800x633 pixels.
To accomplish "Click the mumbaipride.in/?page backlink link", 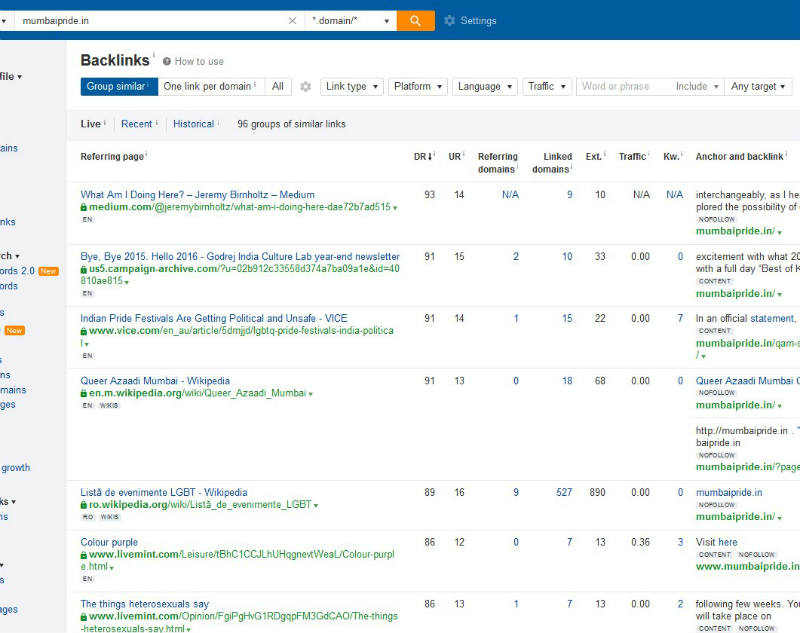I will pos(747,467).
